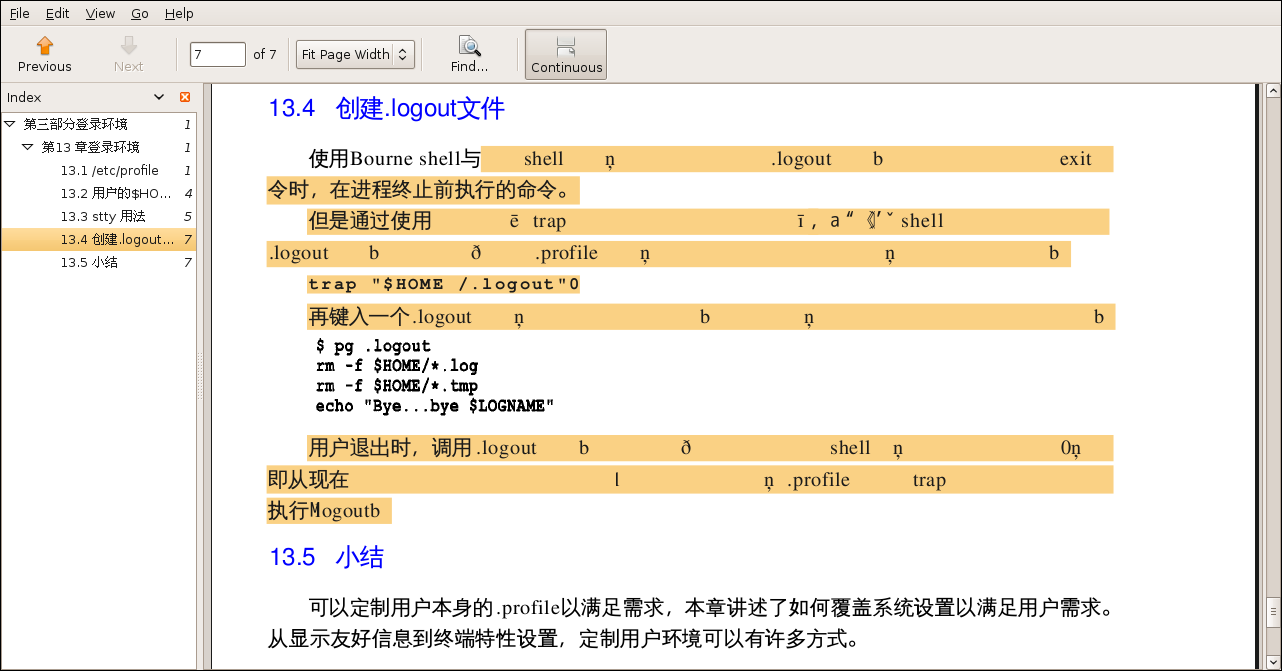Click the Next page arrow
This screenshot has width=1282, height=671.
pos(128,55)
